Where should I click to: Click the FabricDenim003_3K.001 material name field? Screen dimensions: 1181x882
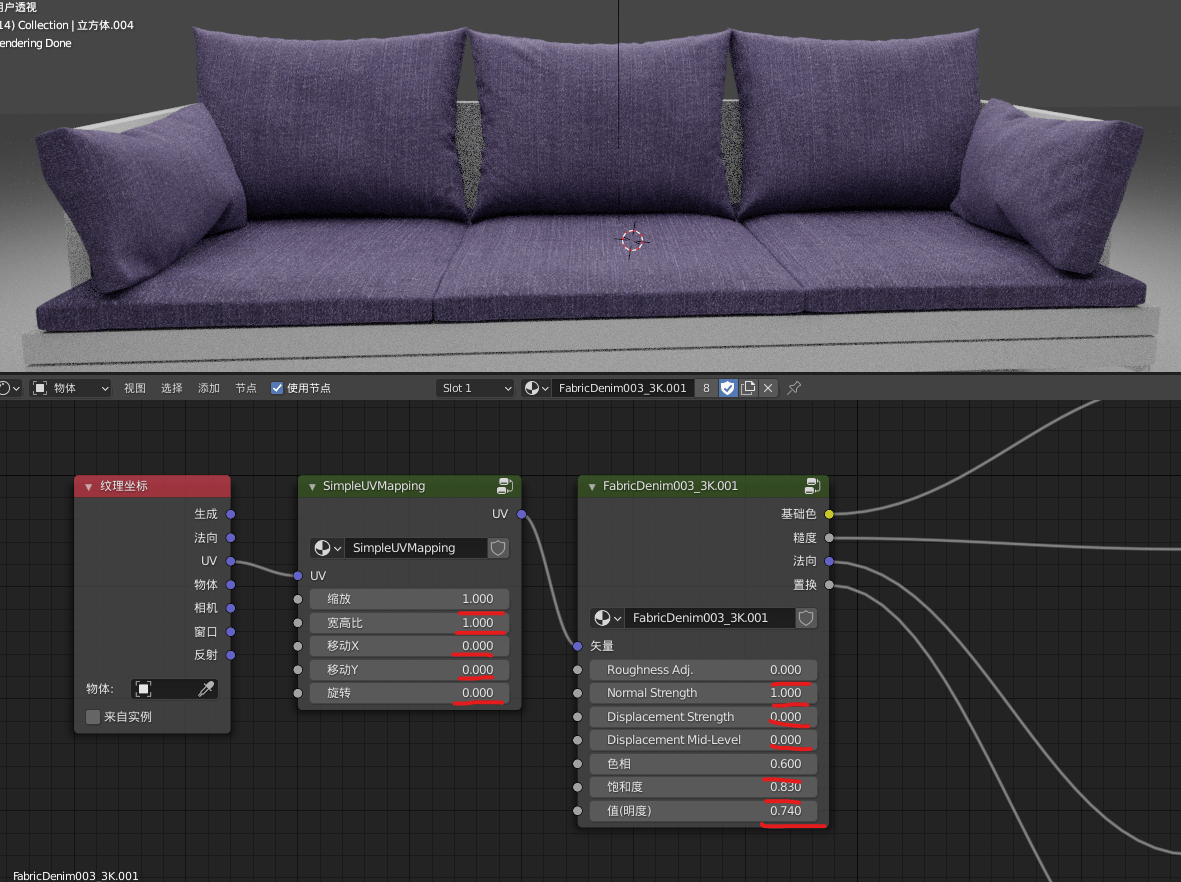point(622,388)
